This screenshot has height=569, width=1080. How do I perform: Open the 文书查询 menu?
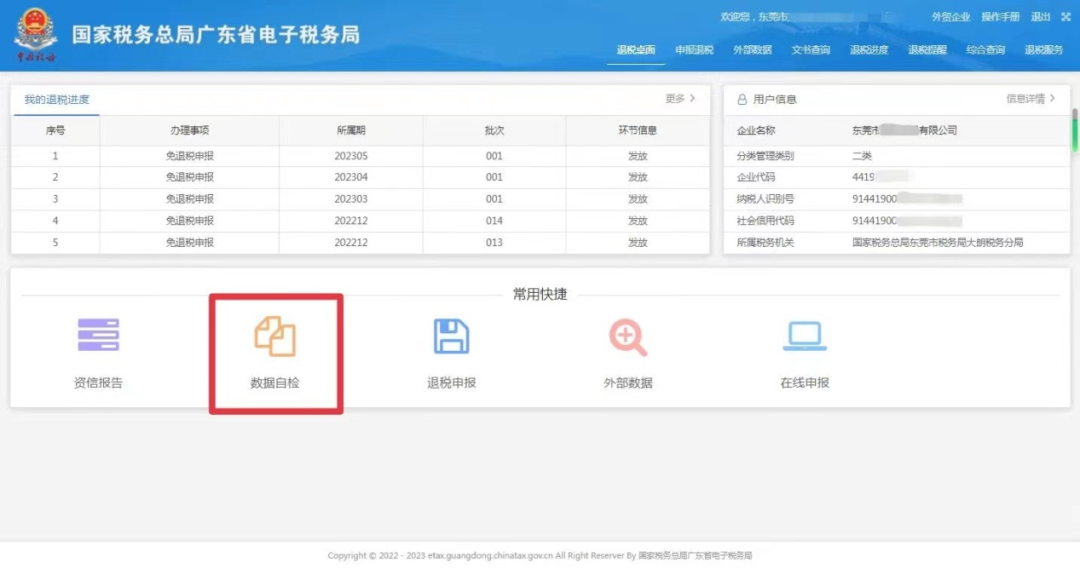coord(811,50)
